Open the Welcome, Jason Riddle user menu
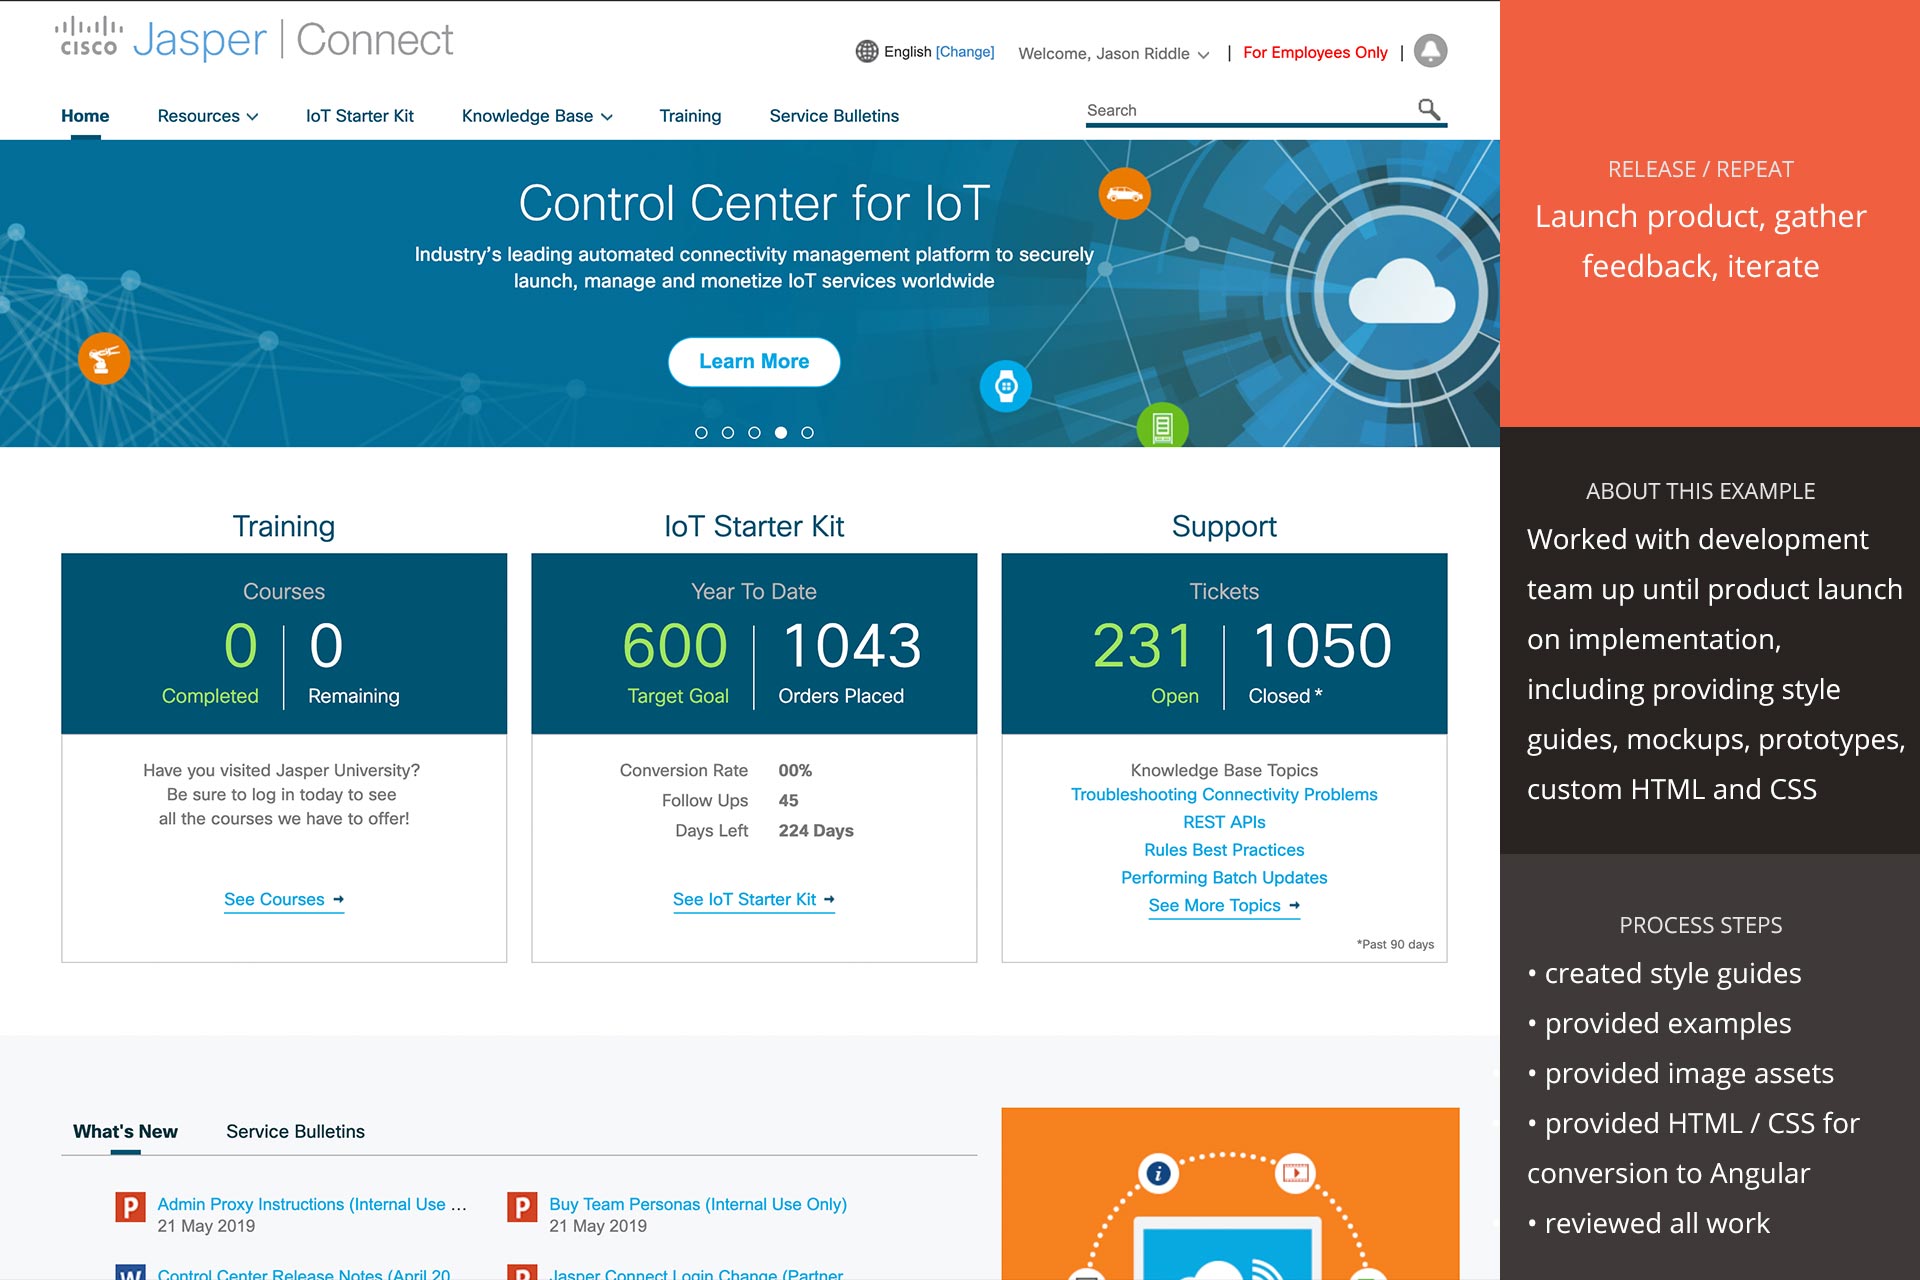Viewport: 1920px width, 1280px height. pos(1113,53)
